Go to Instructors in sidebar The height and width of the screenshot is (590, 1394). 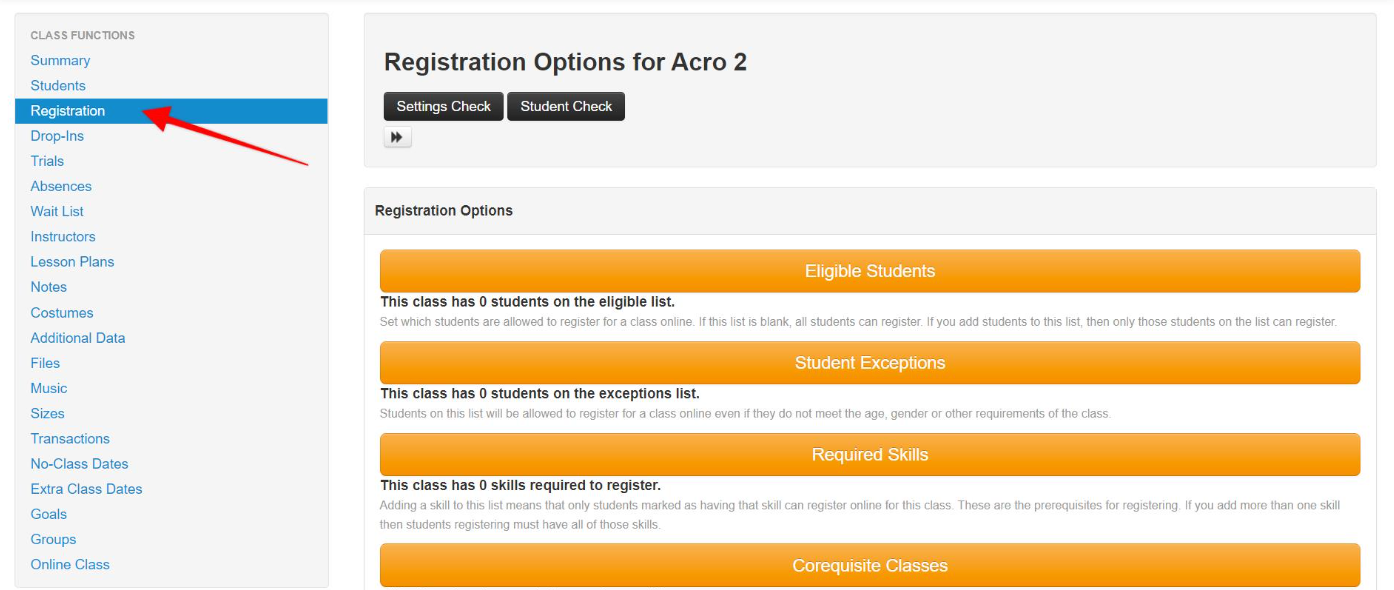(63, 236)
